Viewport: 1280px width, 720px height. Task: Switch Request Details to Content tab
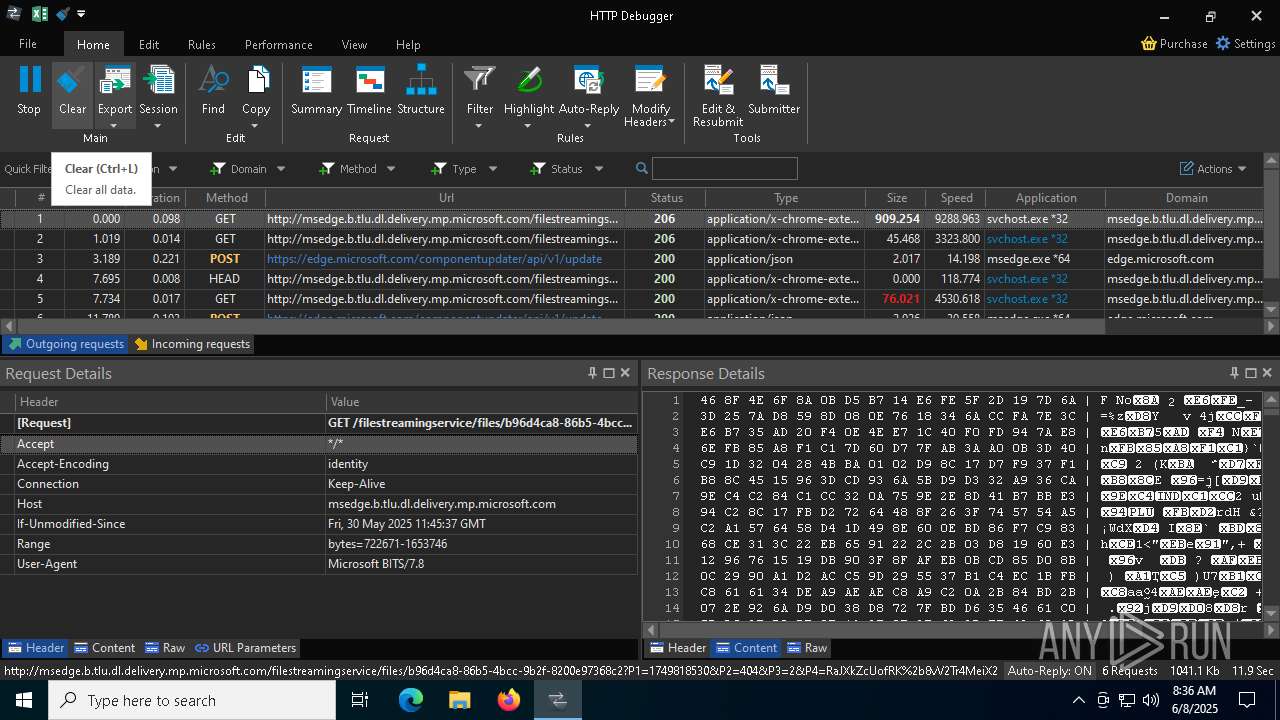pos(105,648)
